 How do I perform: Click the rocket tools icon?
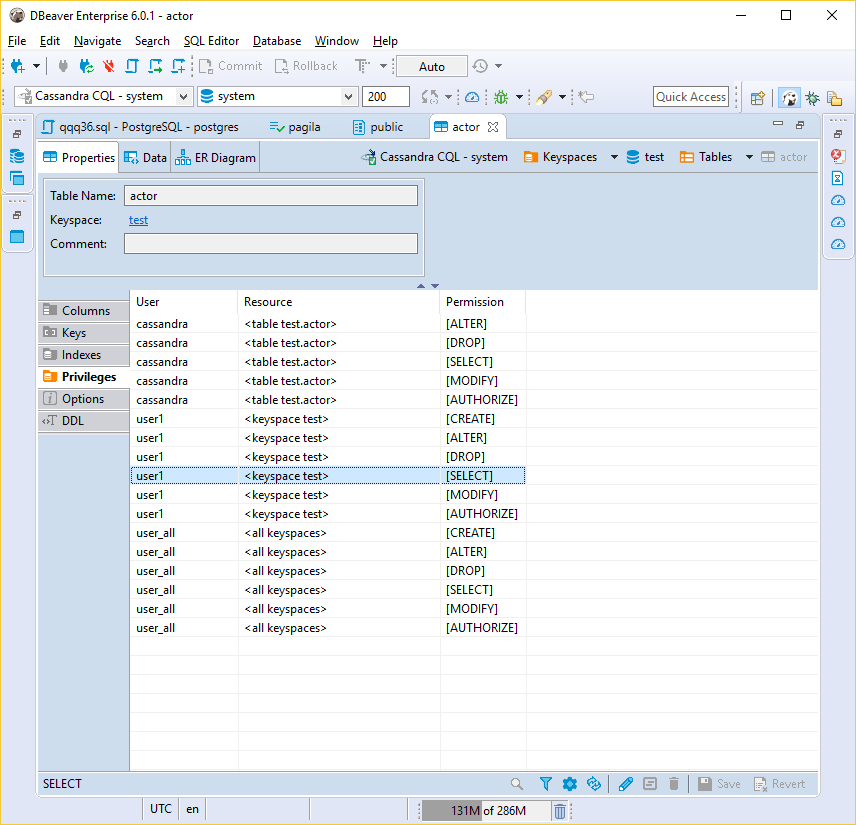(544, 97)
